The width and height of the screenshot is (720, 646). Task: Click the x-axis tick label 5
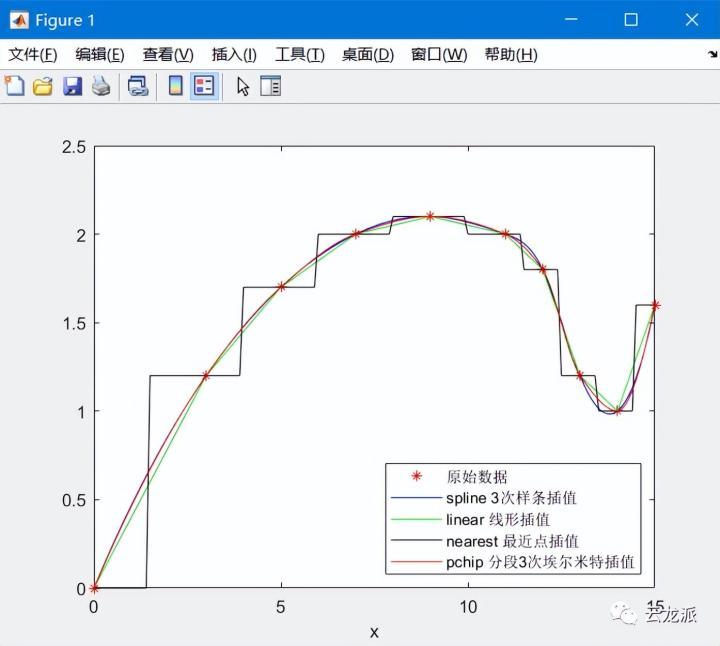coord(281,607)
